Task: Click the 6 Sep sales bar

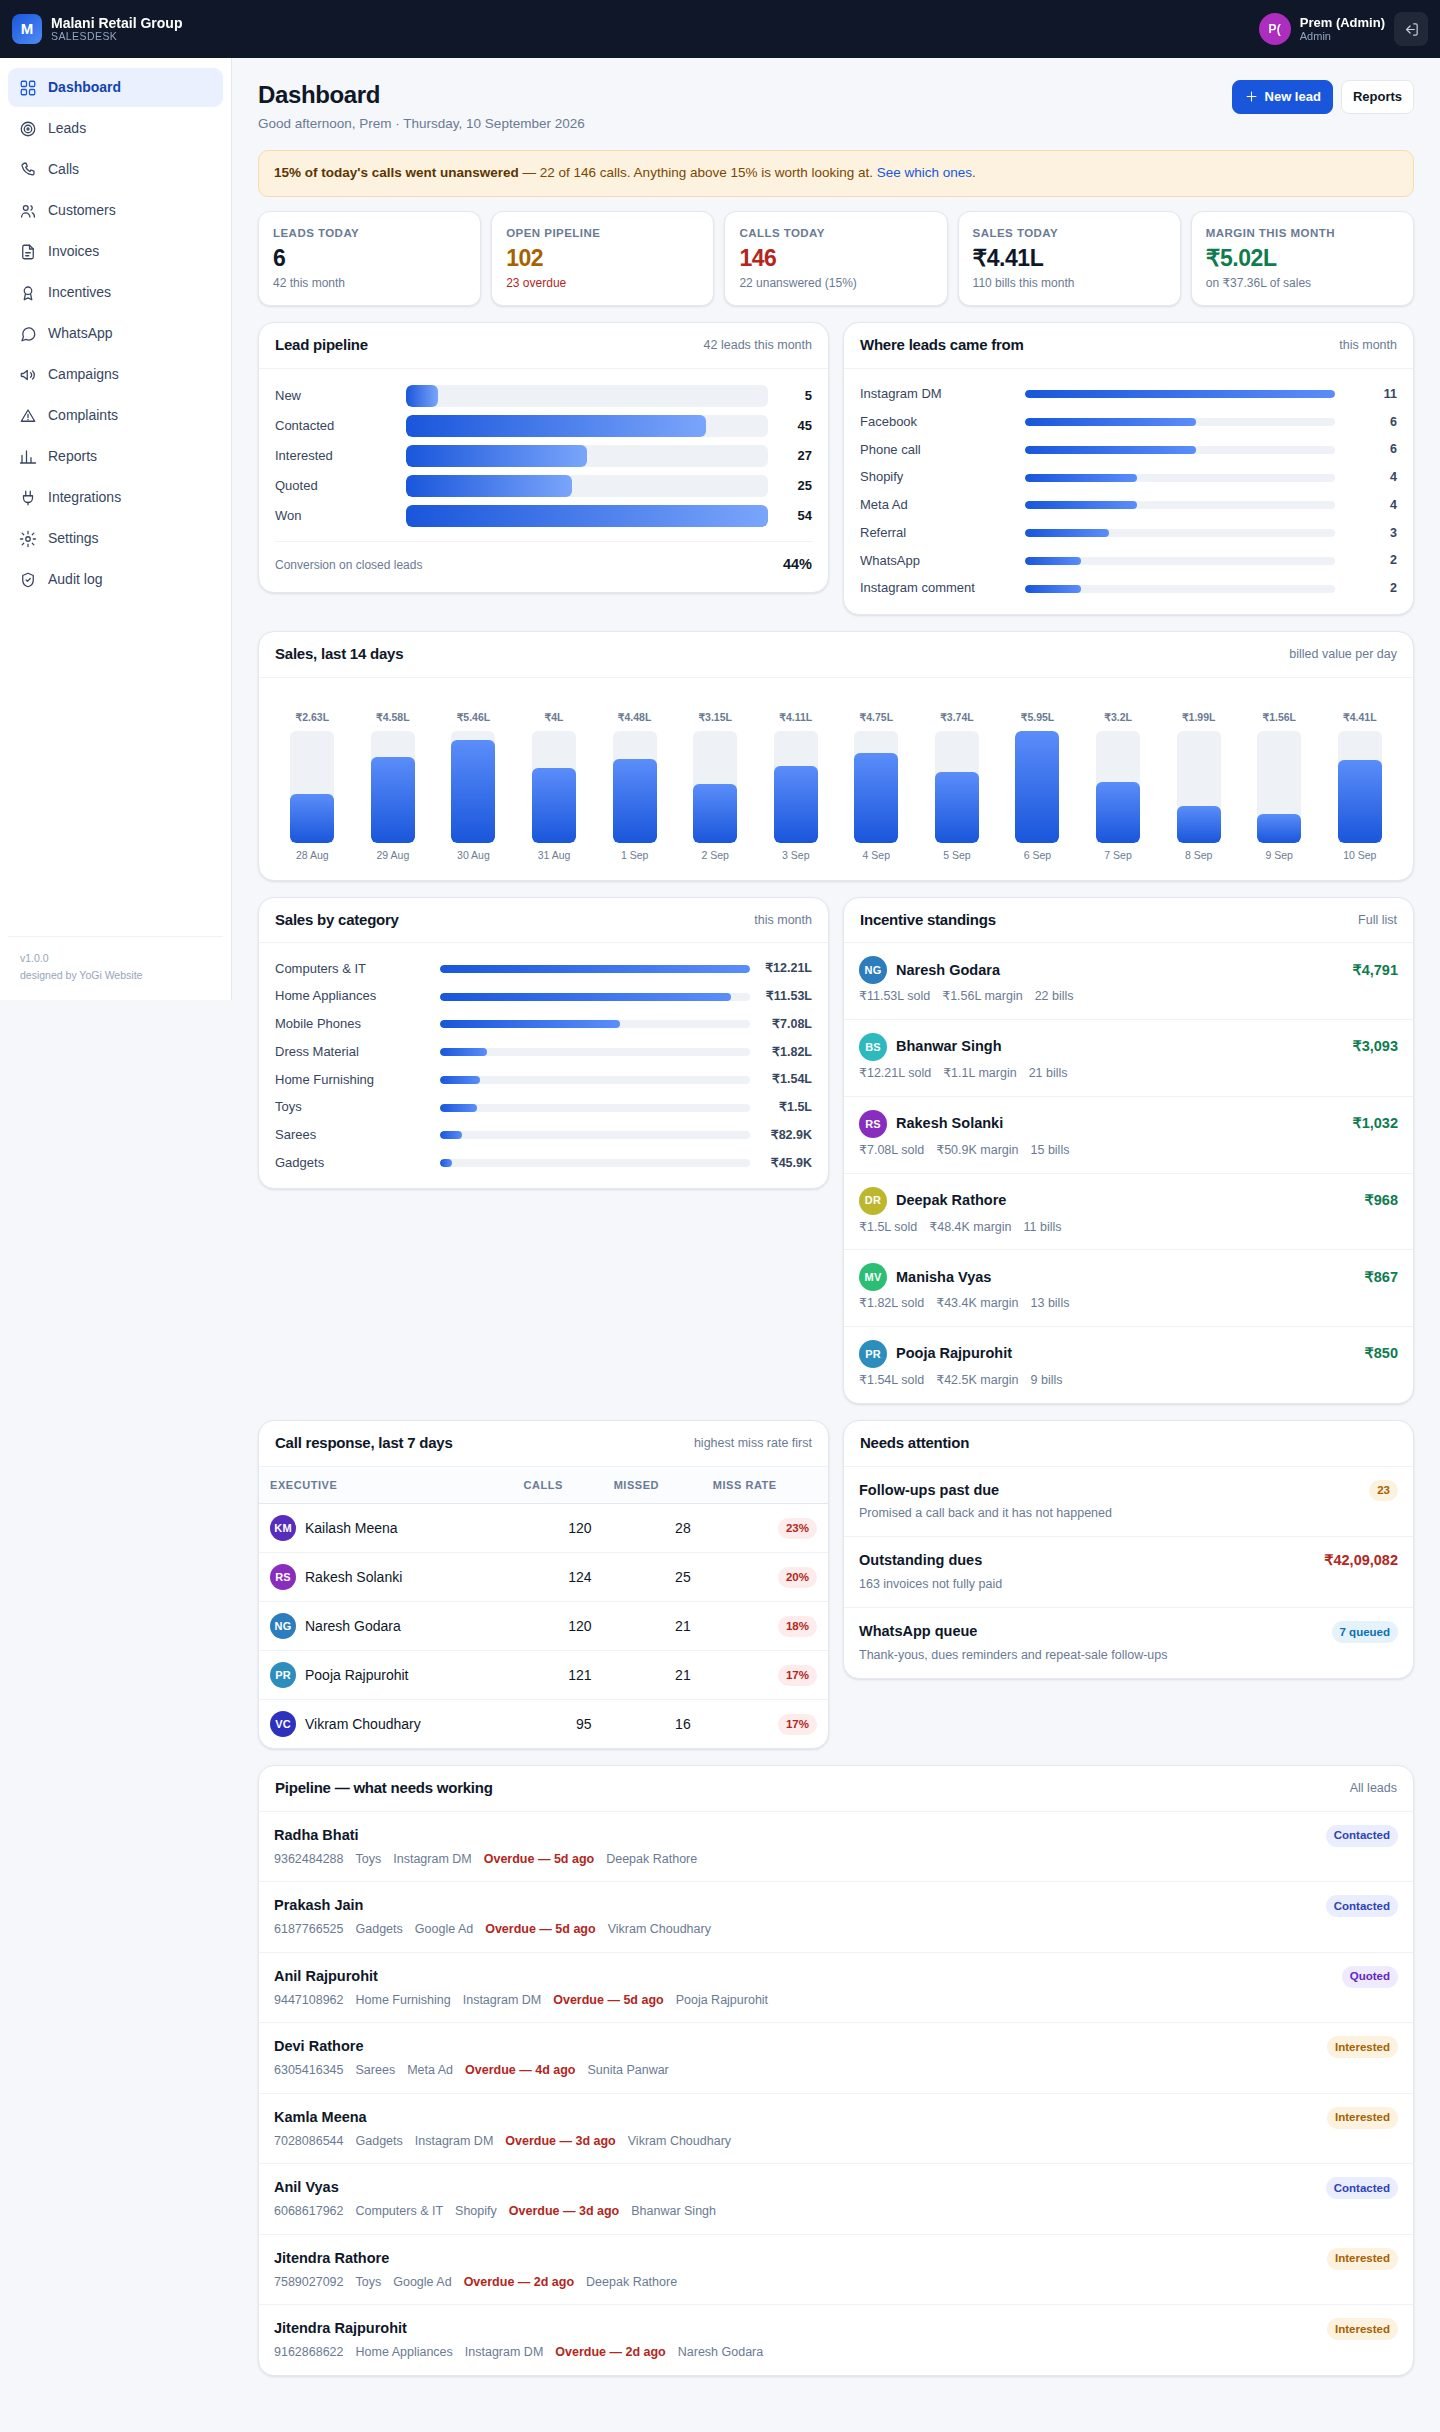Action: (x=1037, y=787)
